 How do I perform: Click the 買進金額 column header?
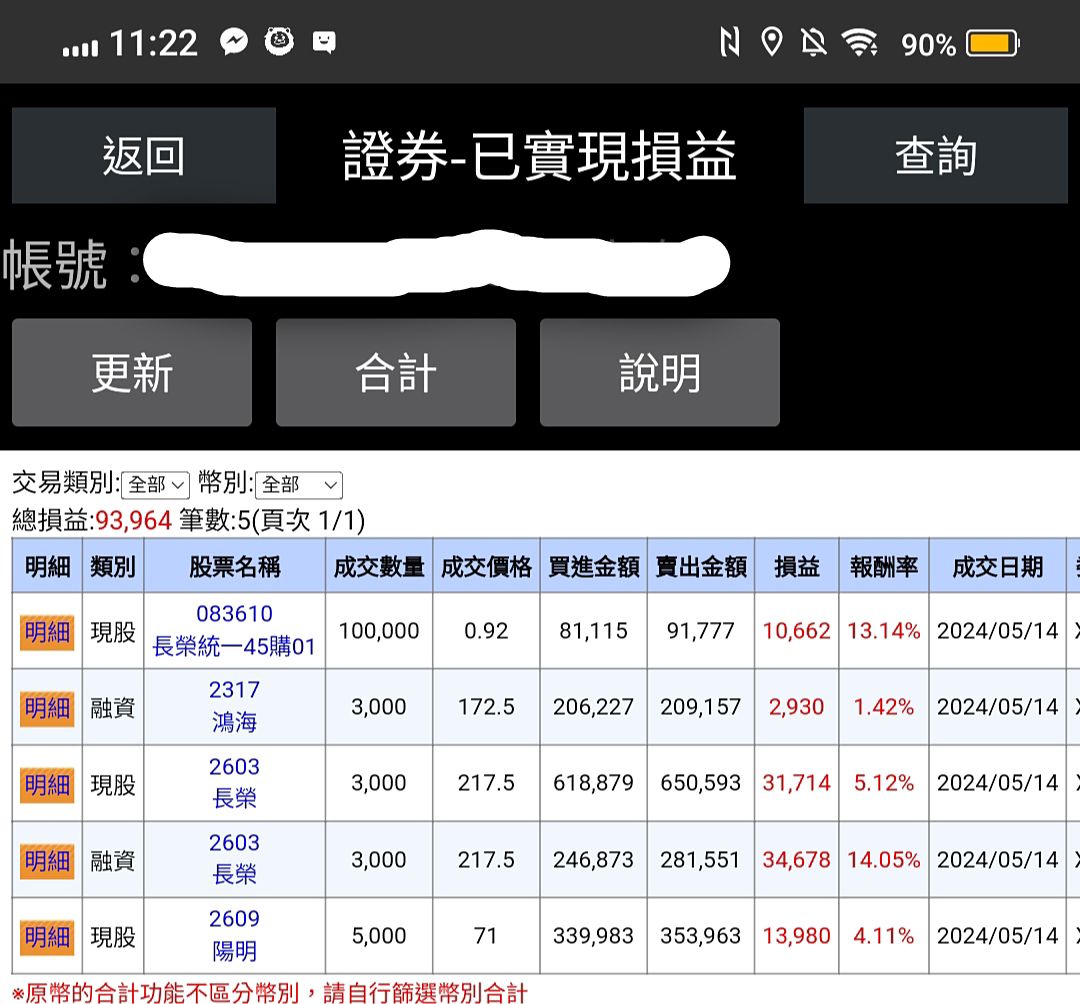tap(594, 566)
